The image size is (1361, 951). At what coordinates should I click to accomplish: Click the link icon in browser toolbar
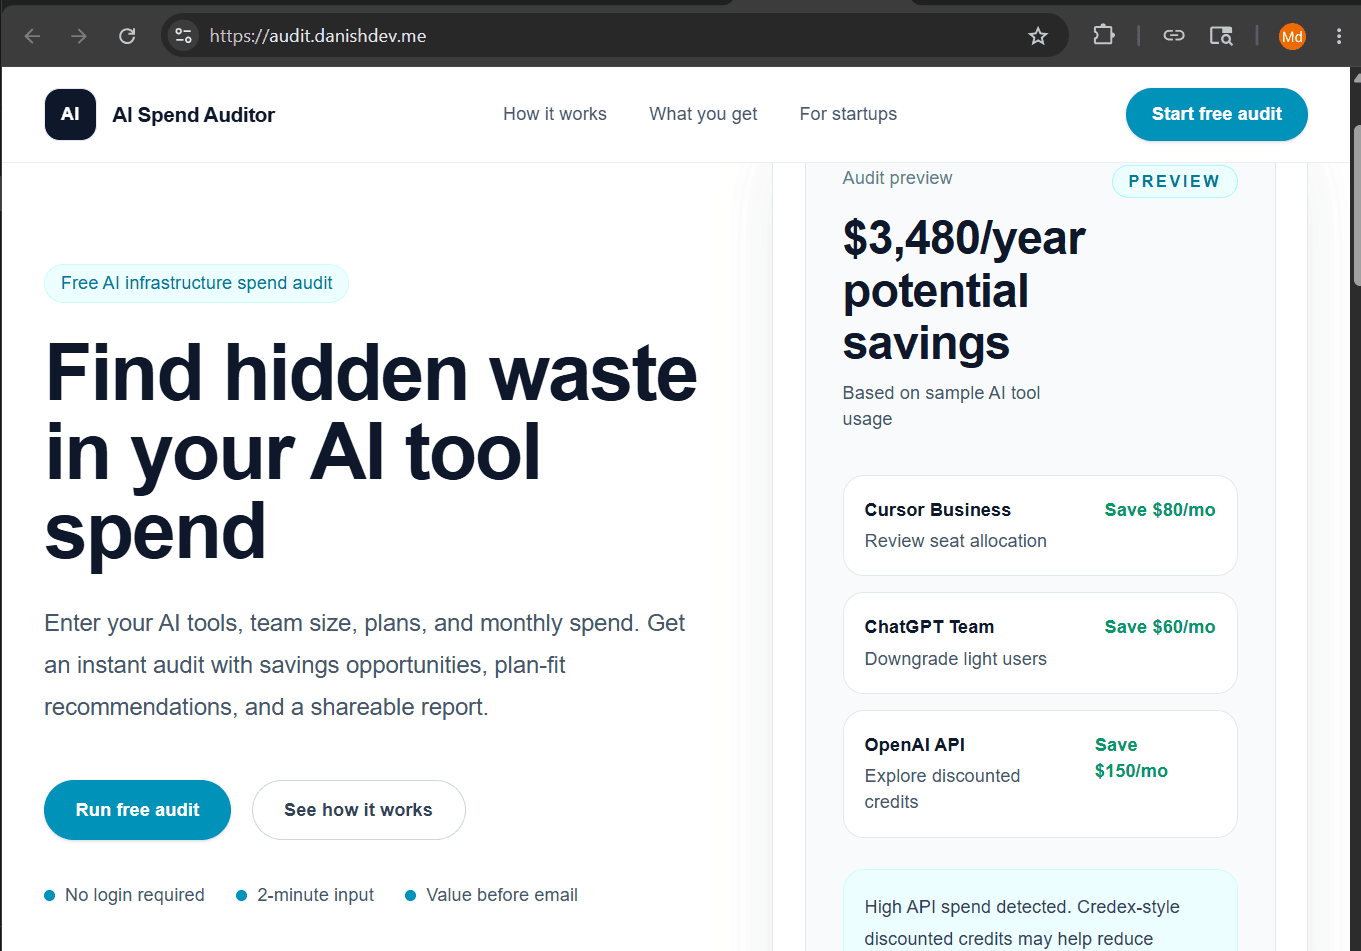[x=1174, y=36]
